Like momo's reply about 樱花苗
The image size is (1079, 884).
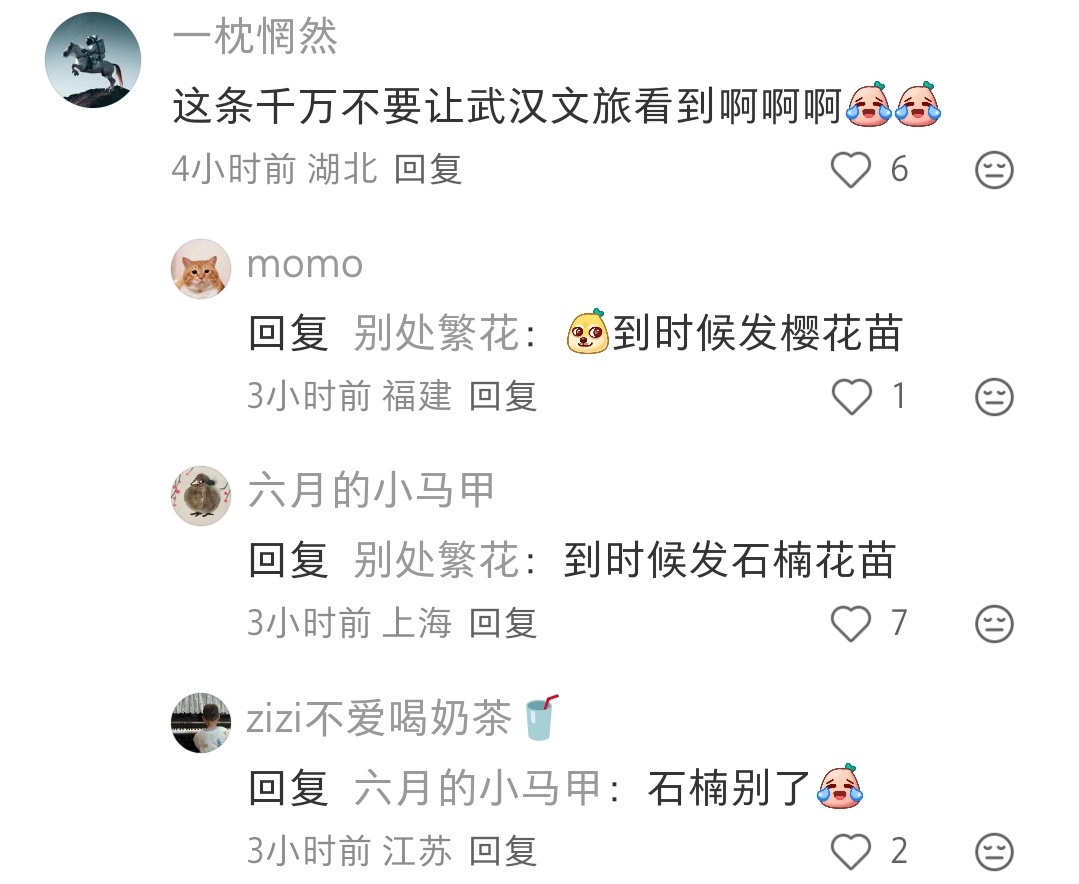click(851, 397)
